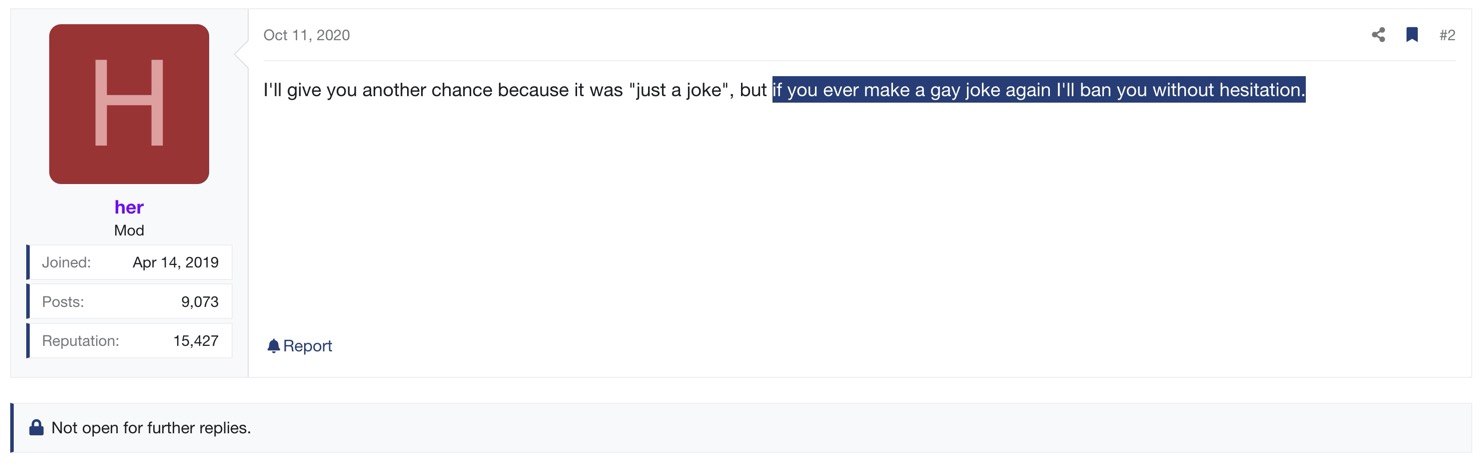1483x470 pixels.
Task: Click the reputation score 15,427
Action: point(196,341)
